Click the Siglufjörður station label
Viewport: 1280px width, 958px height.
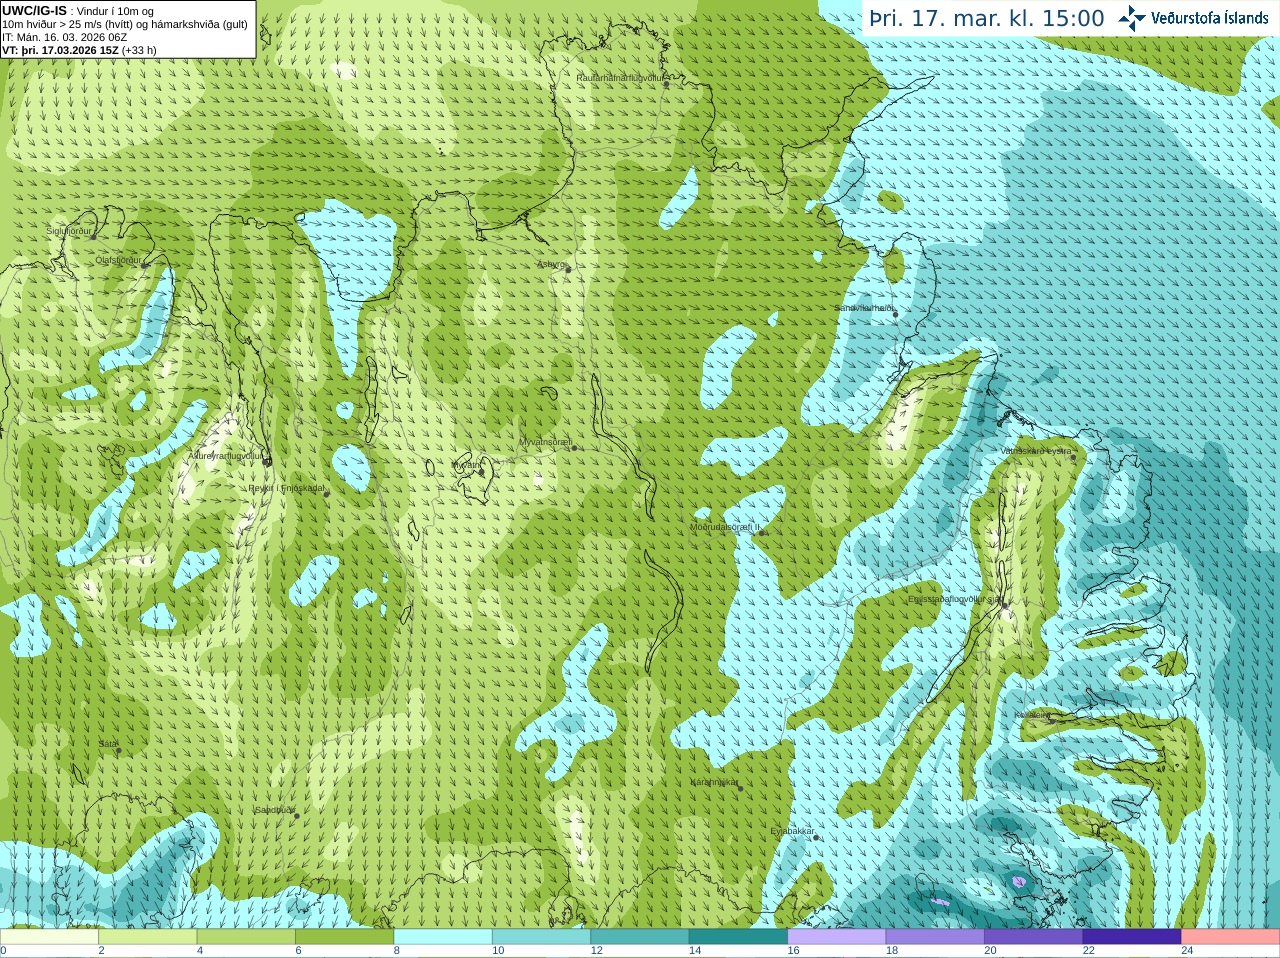point(69,231)
